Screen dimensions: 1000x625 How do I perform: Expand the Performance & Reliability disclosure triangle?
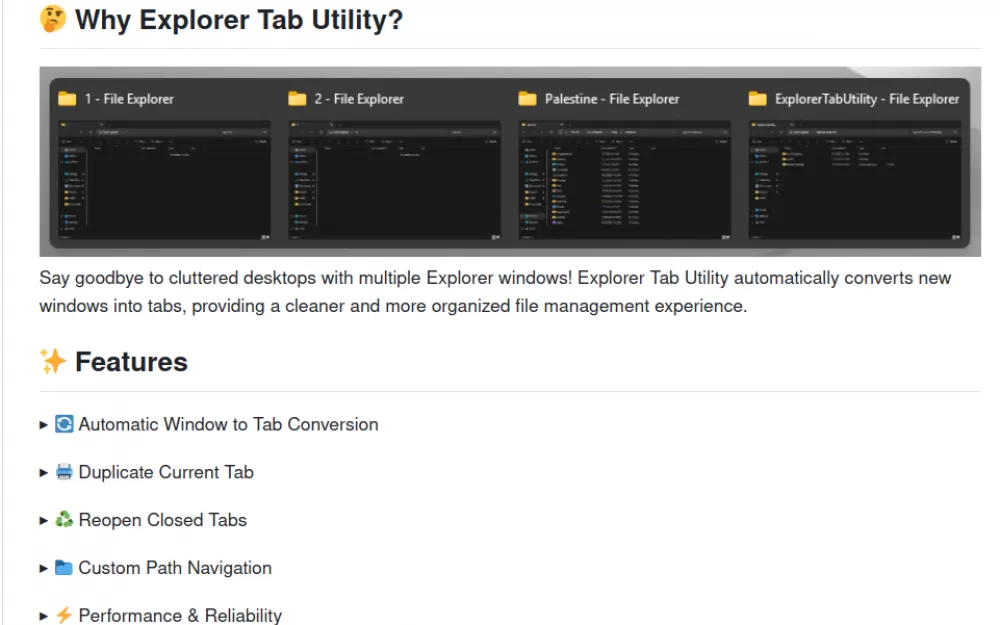(x=43, y=616)
